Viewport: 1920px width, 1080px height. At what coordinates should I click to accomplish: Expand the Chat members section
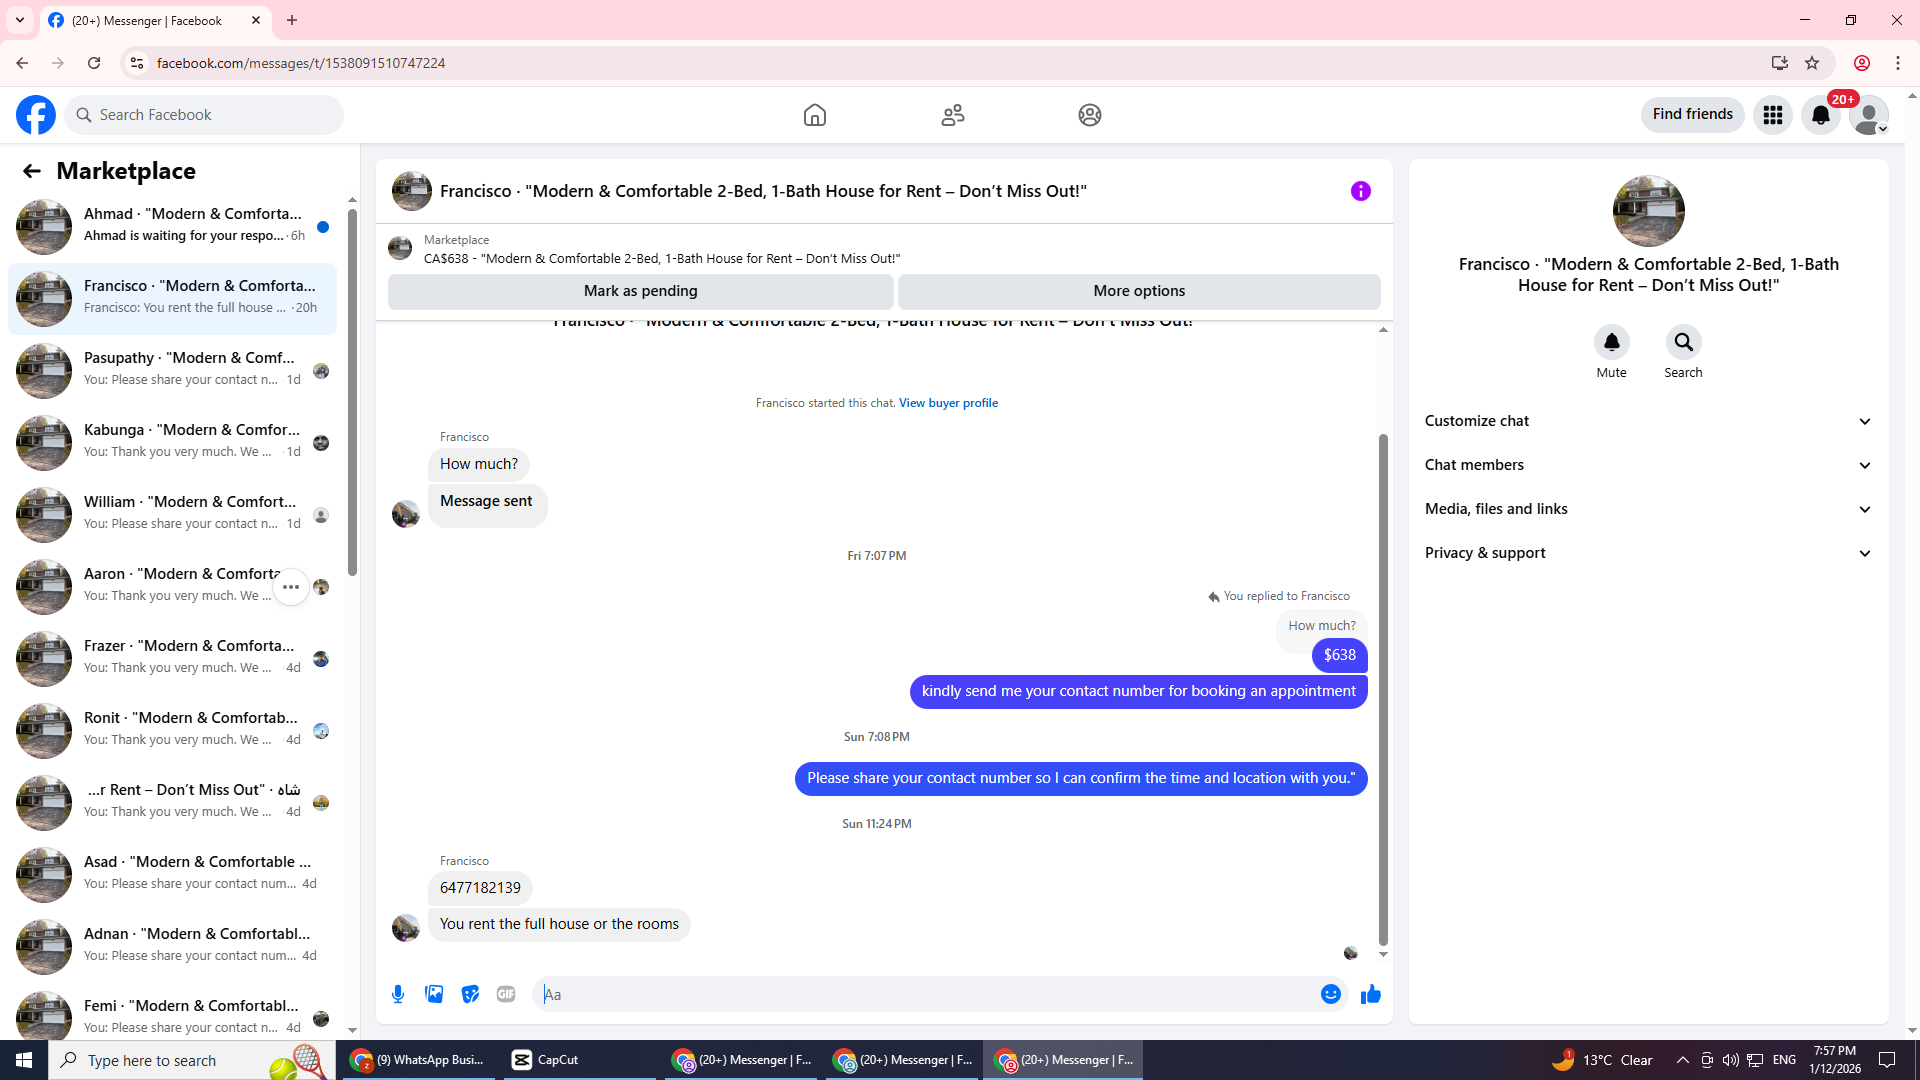(1648, 465)
